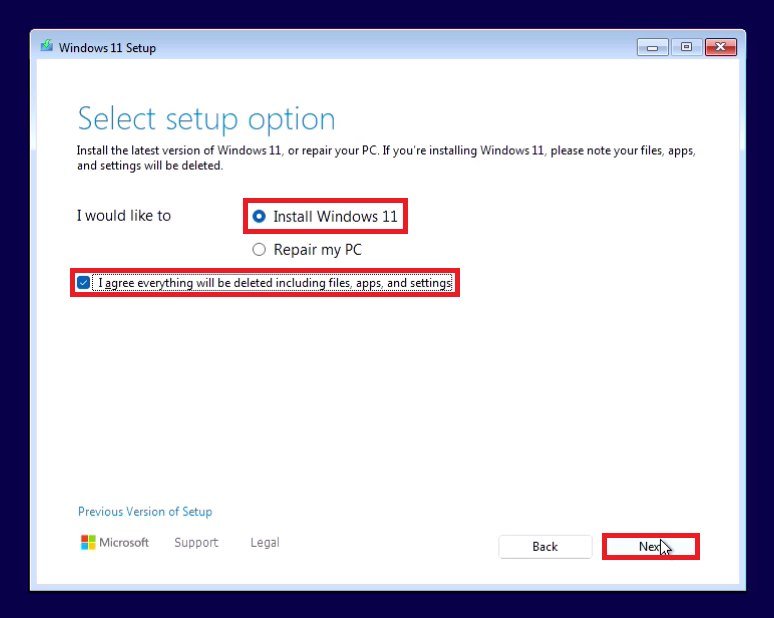This screenshot has width=774, height=618.
Task: Click the Windows 11 Setup title bar icon
Action: [x=47, y=46]
